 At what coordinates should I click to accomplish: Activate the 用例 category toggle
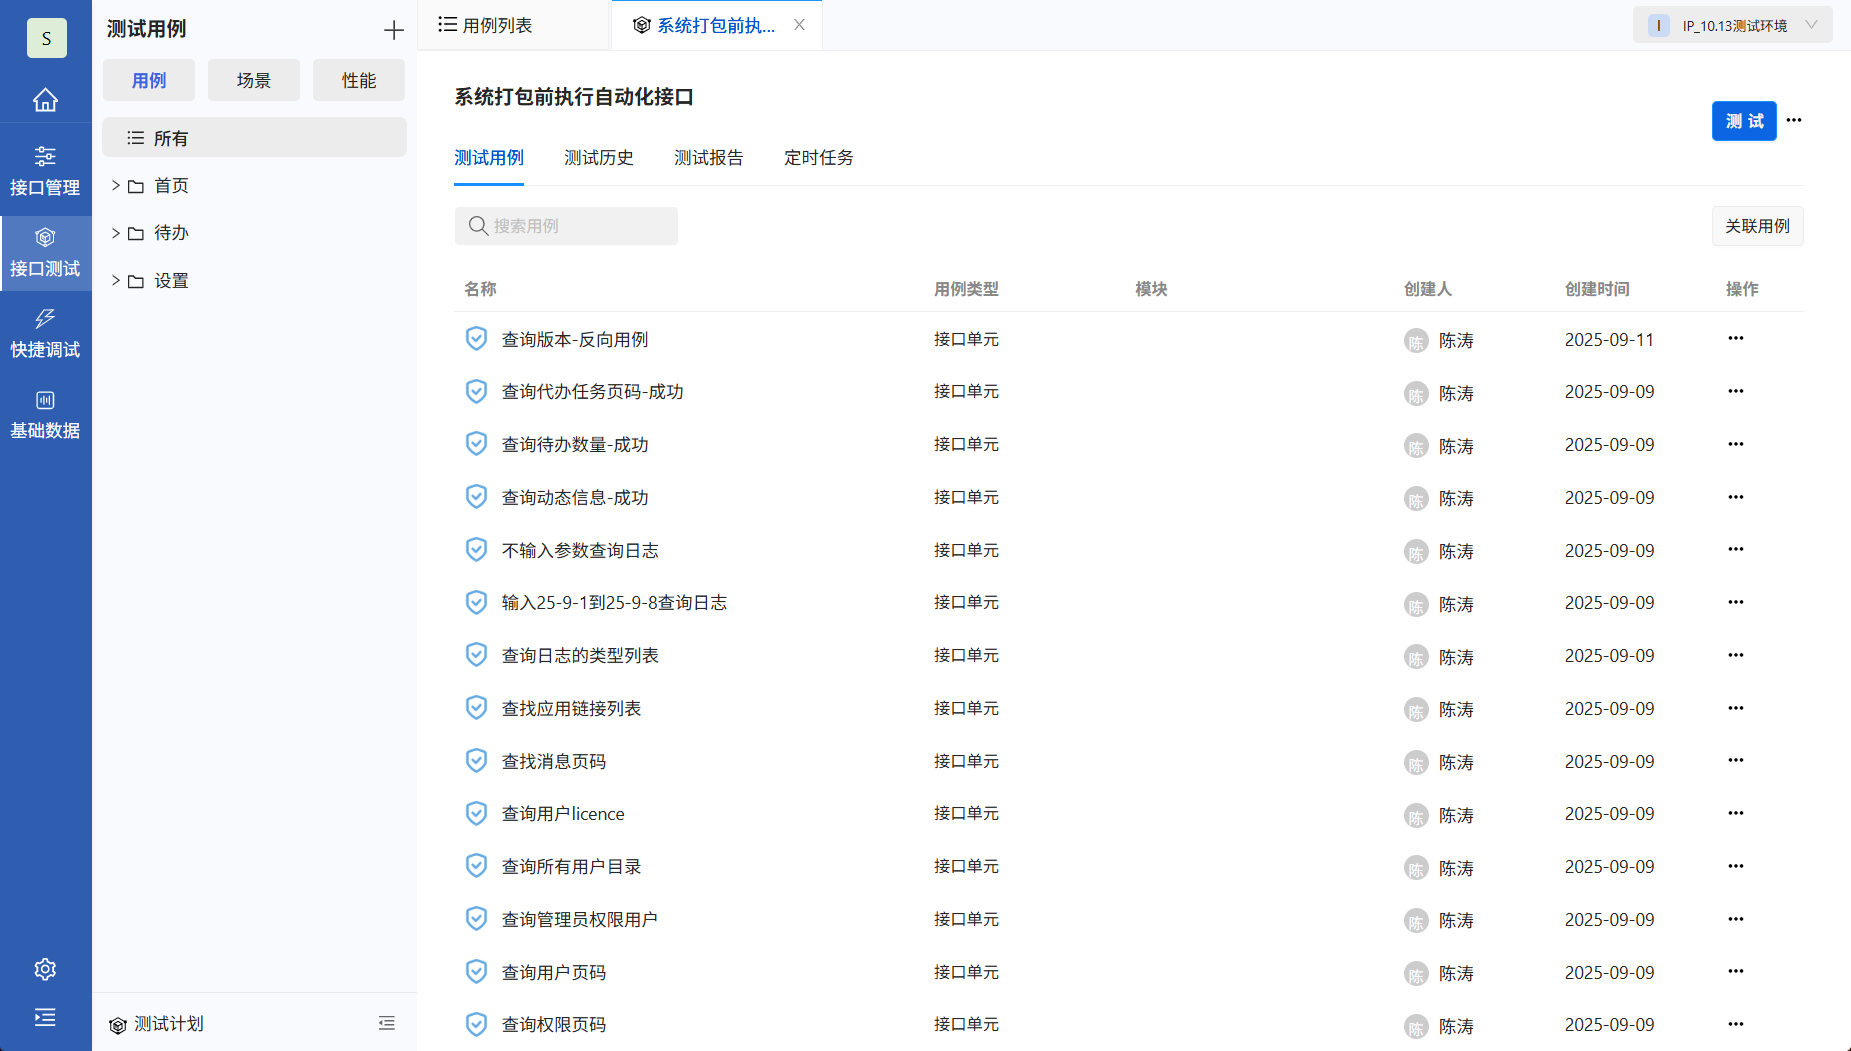(148, 80)
